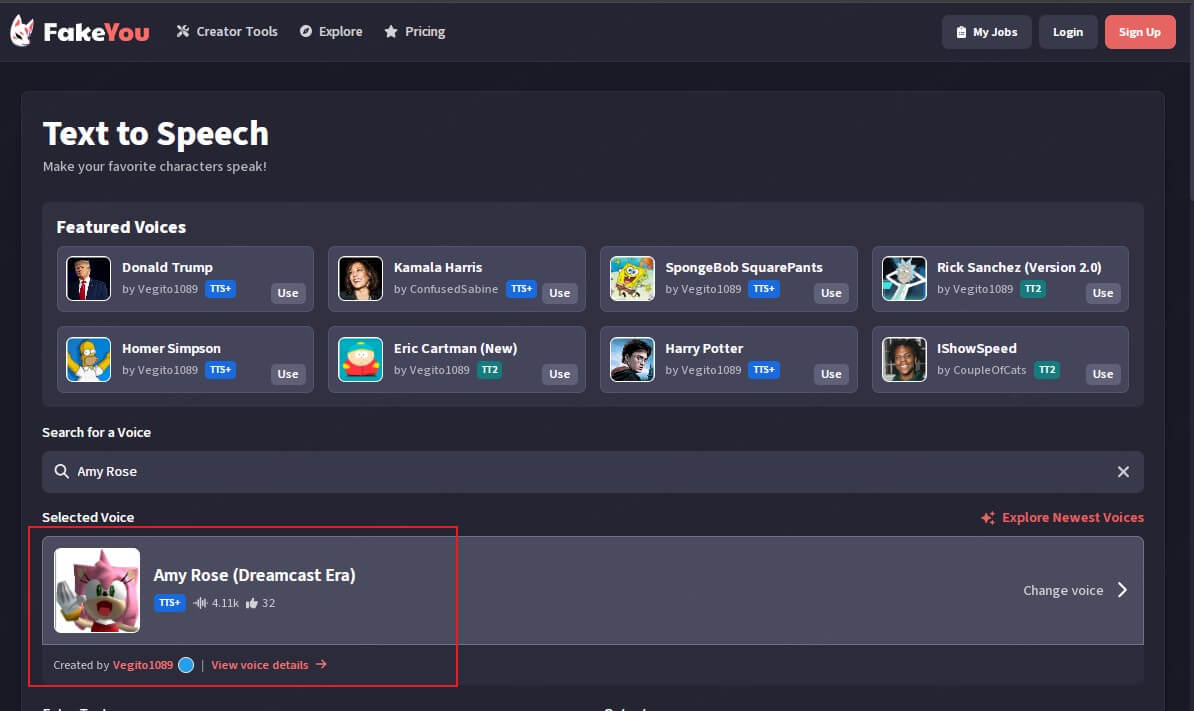Click the Donald Trump avatar thumbnail
1194x711 pixels.
(x=88, y=279)
